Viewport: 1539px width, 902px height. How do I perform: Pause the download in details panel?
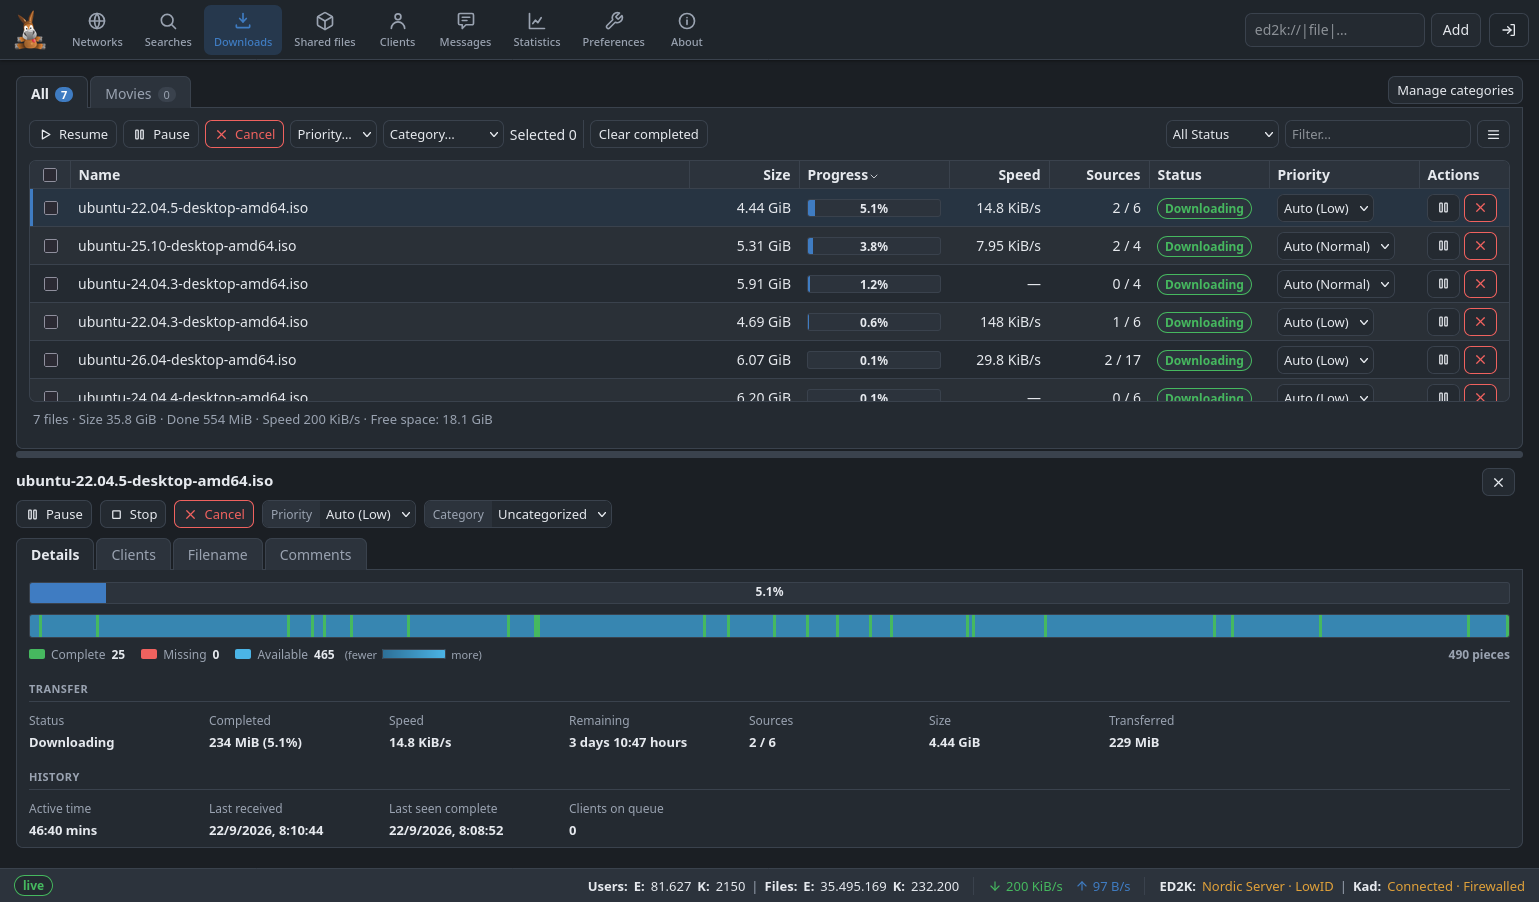tap(54, 514)
